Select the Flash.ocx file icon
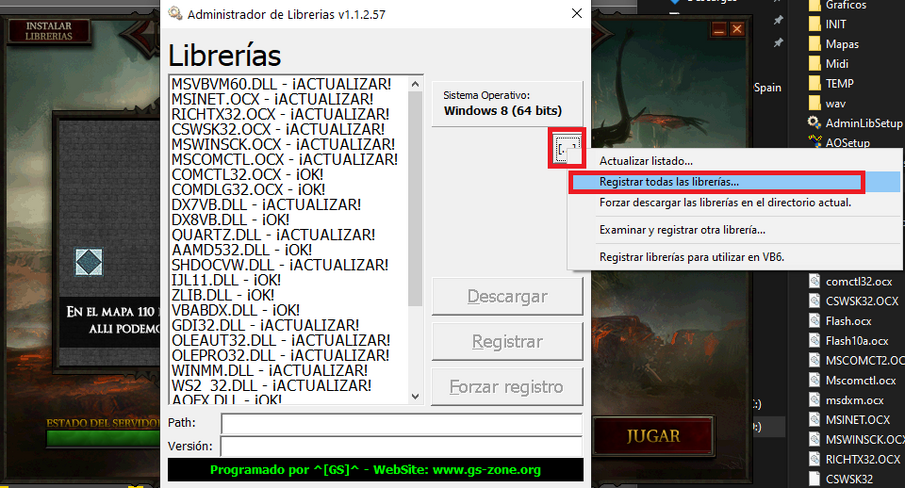This screenshot has height=488, width=905. pyautogui.click(x=814, y=321)
